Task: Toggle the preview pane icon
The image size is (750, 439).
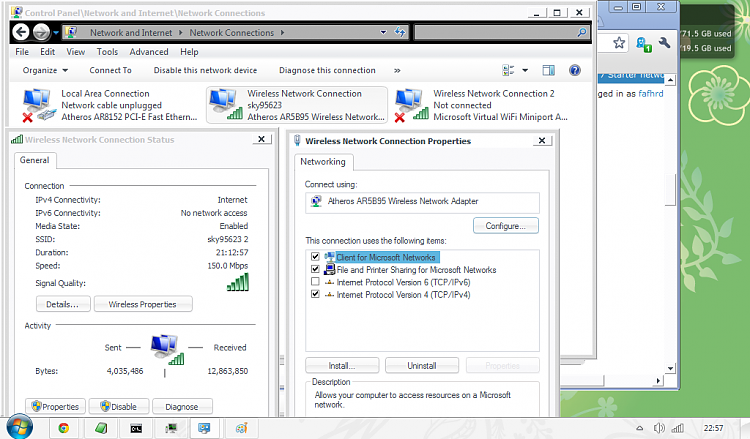Action: pyautogui.click(x=549, y=70)
